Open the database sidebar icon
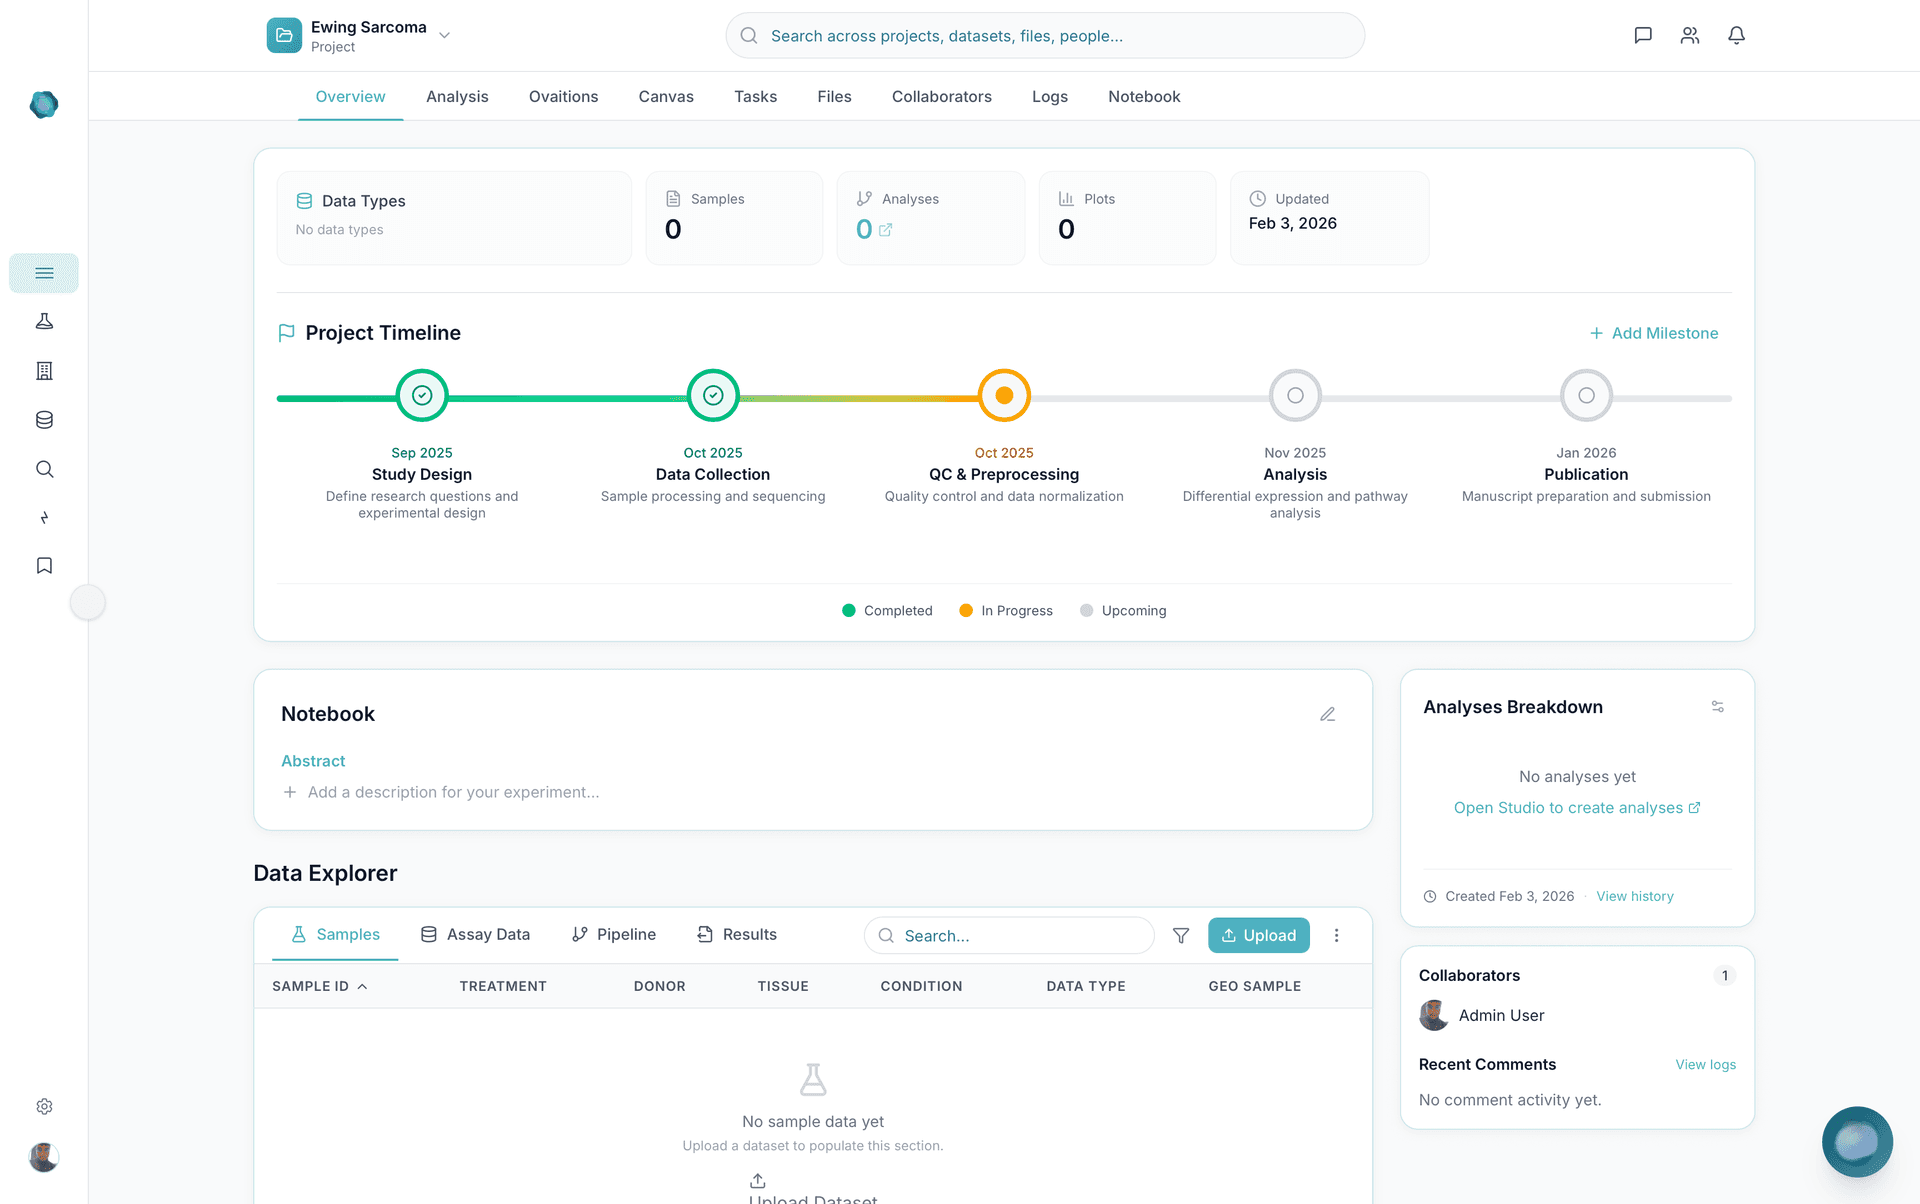 pos(44,420)
